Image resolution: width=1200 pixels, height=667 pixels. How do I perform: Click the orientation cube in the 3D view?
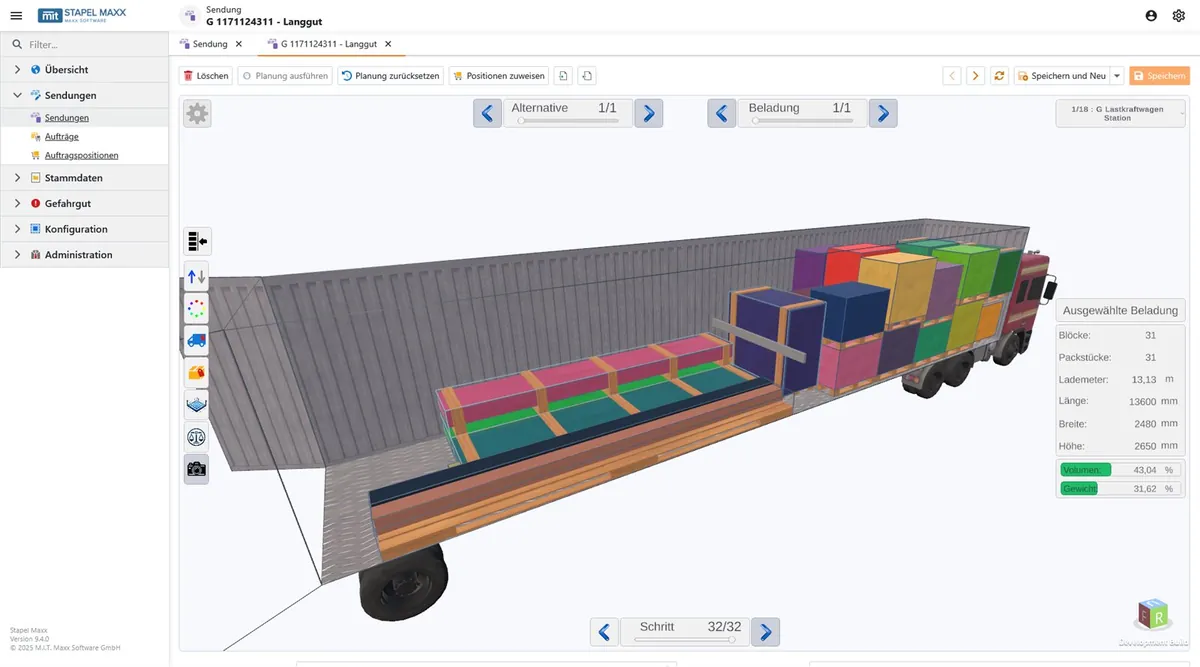[x=1154, y=613]
